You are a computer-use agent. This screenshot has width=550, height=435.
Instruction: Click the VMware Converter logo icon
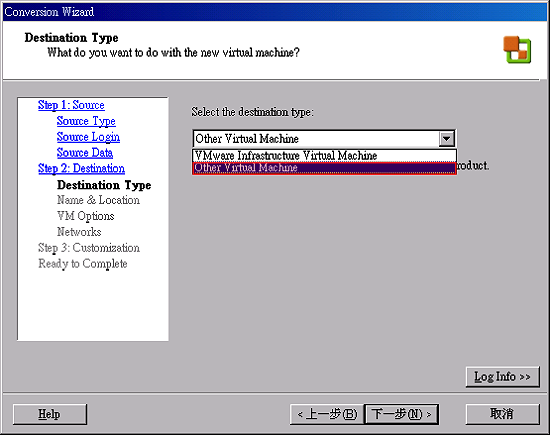point(517,49)
